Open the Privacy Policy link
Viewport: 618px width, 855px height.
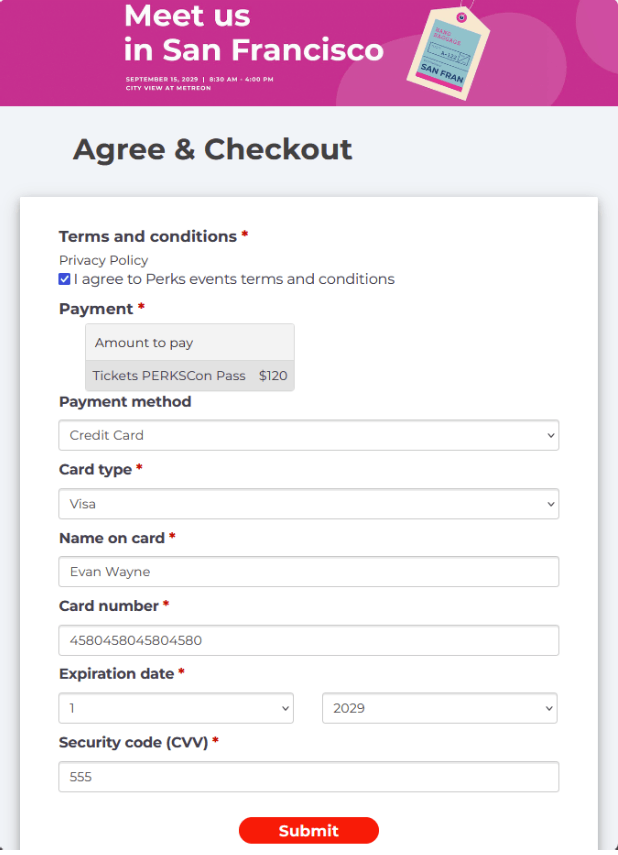coord(103,260)
